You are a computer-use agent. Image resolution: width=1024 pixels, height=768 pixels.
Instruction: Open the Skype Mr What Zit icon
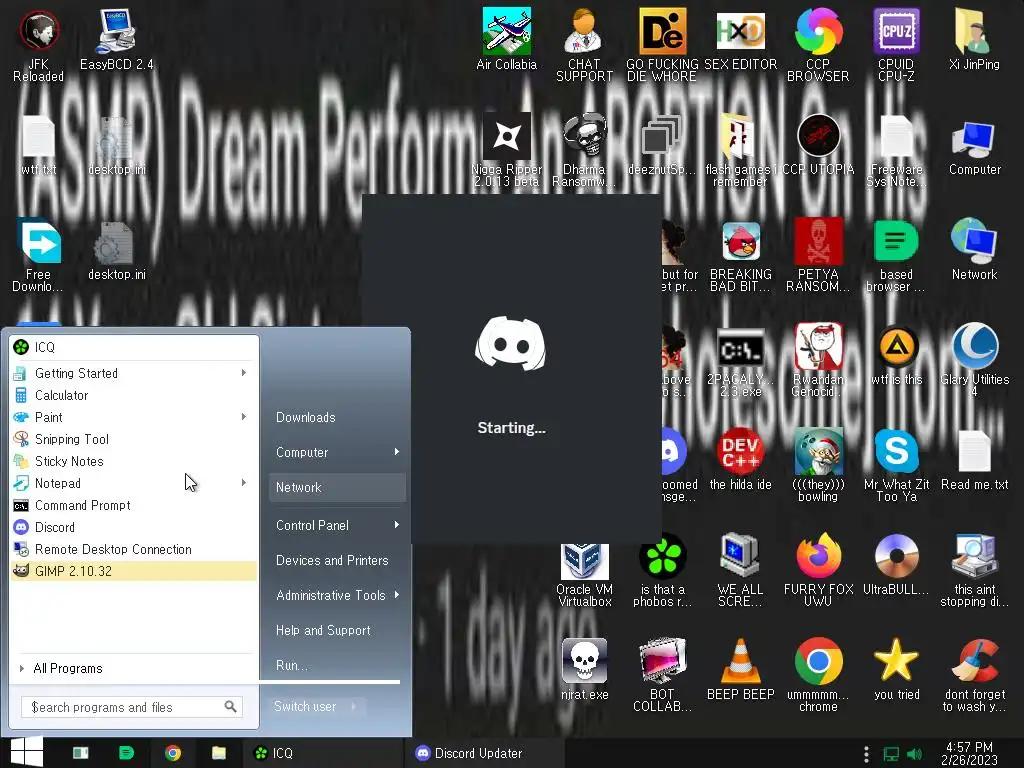tap(896, 465)
